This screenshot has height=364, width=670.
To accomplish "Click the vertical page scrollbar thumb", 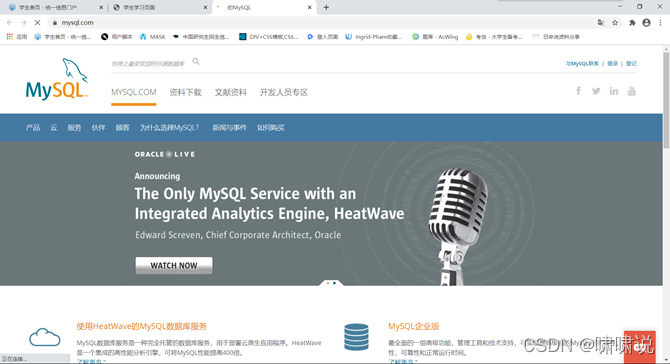I will coord(666,100).
